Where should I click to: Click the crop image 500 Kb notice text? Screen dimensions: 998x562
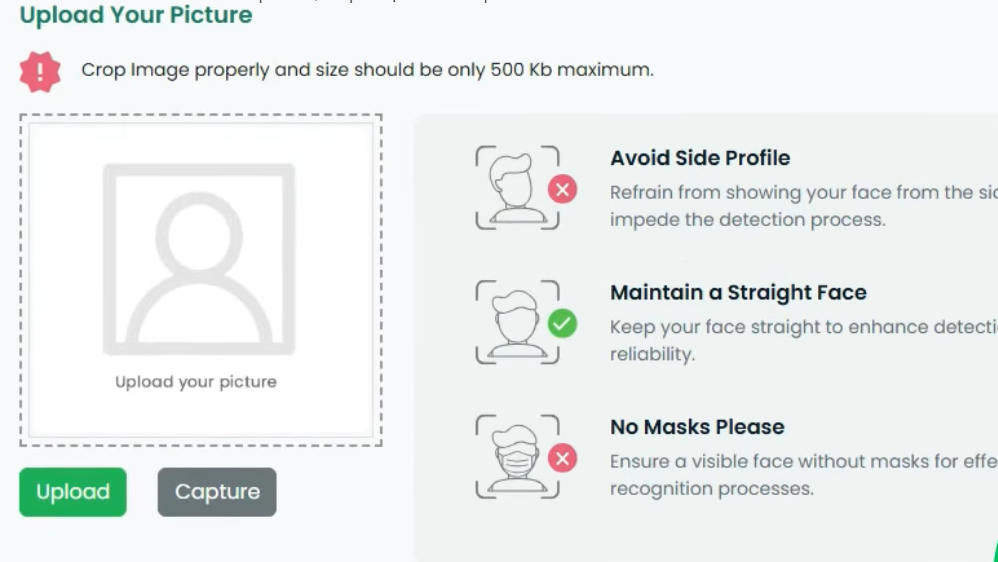(x=367, y=70)
